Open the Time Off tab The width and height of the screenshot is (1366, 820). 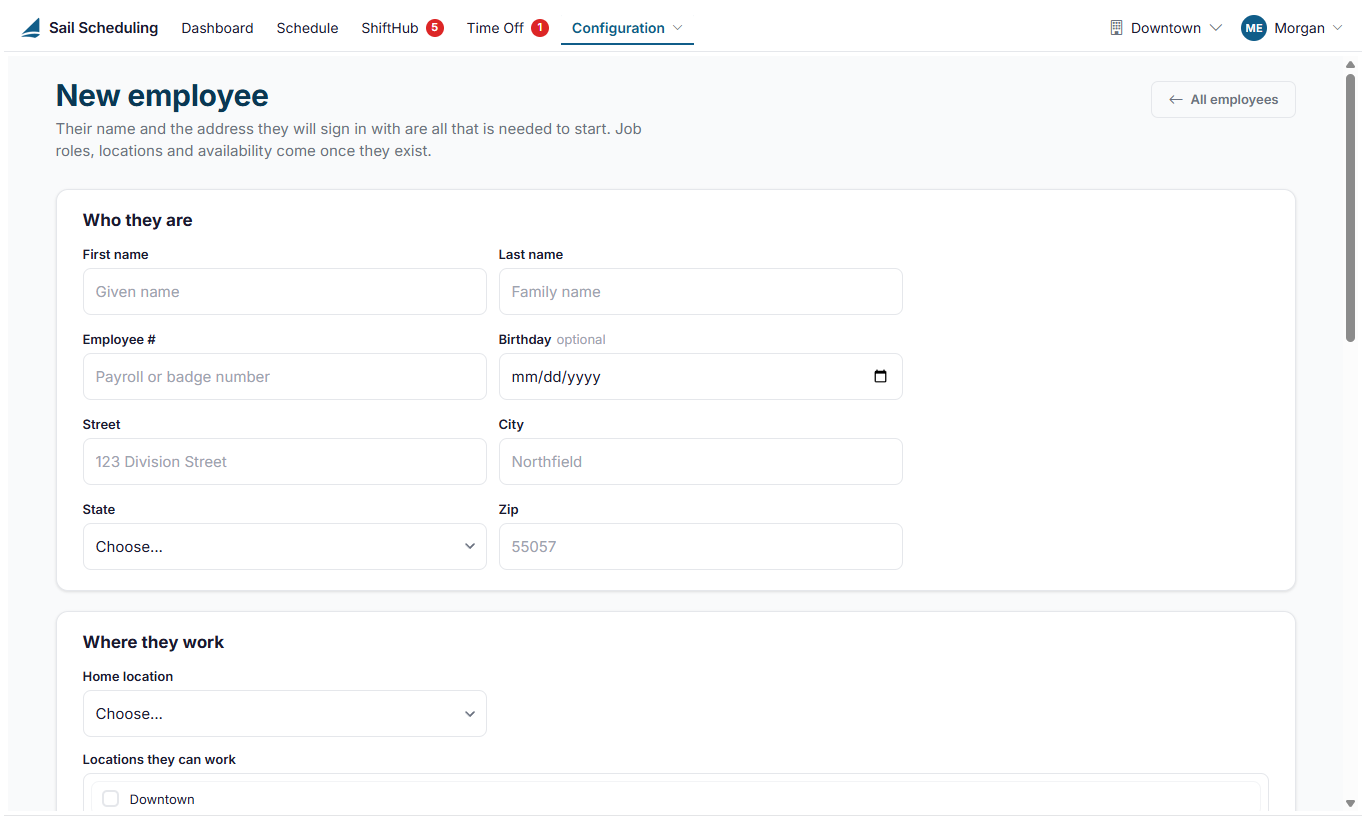point(495,28)
